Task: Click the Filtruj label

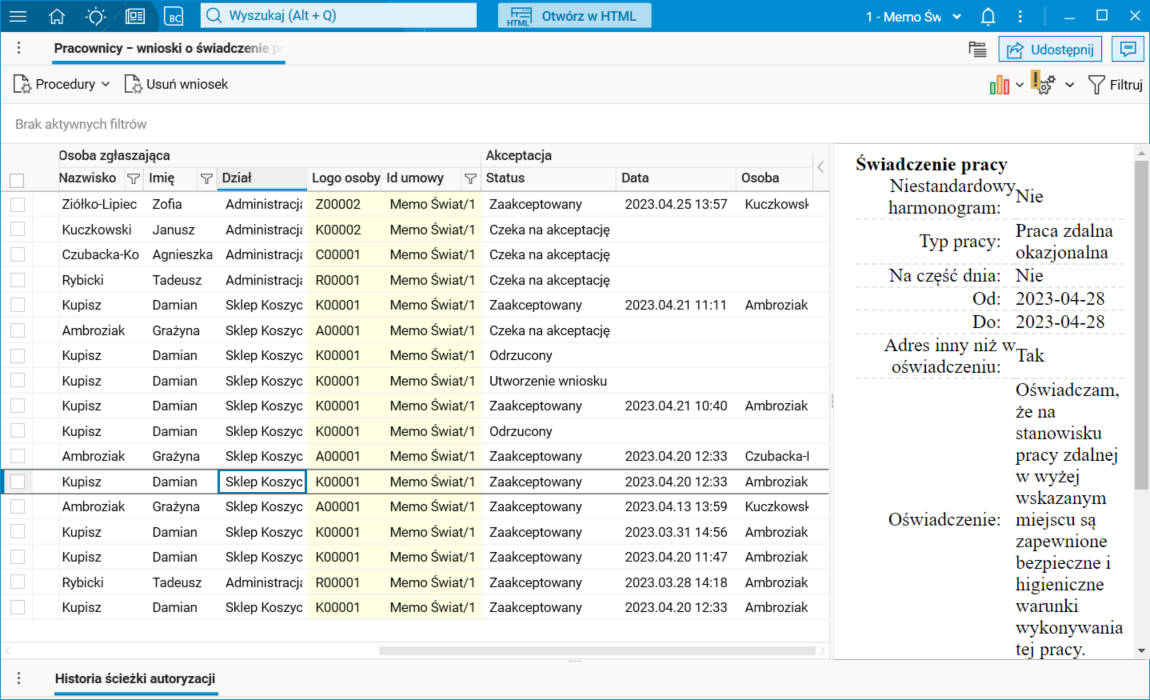Action: click(x=1126, y=85)
